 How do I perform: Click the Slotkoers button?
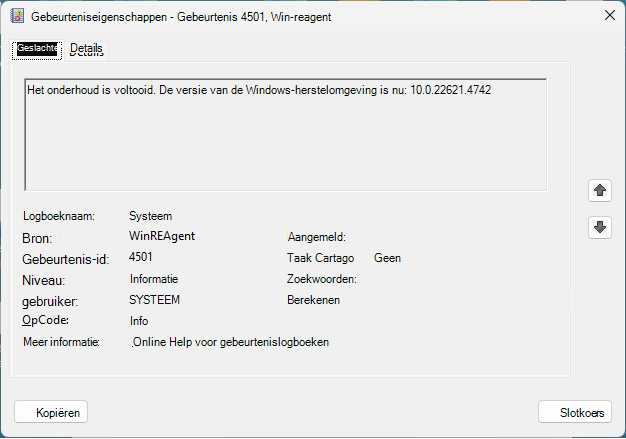point(575,412)
